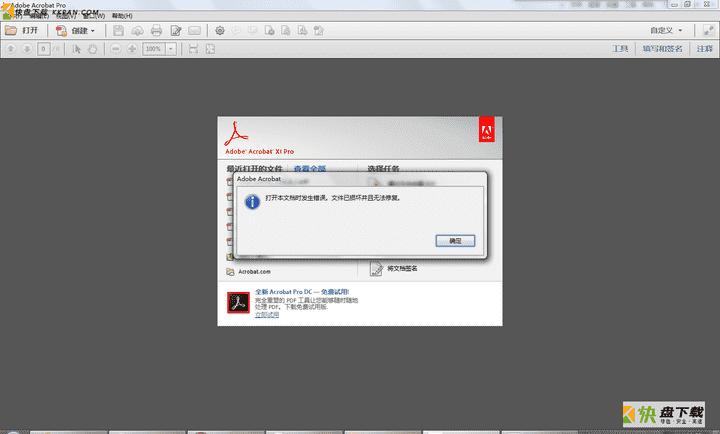Click the sticky note comment icon
The image size is (720, 434).
236,31
